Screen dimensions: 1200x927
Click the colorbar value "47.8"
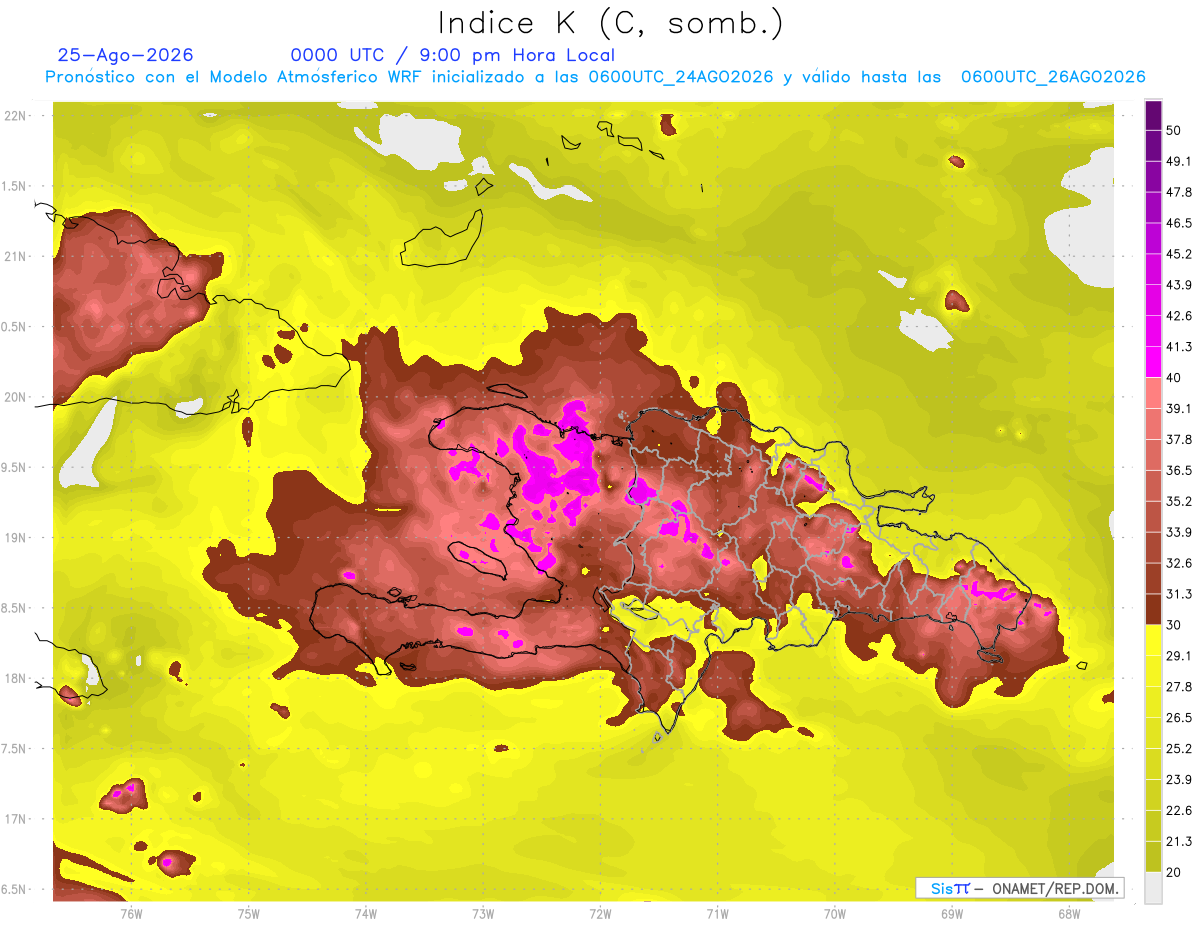[x=1178, y=192]
